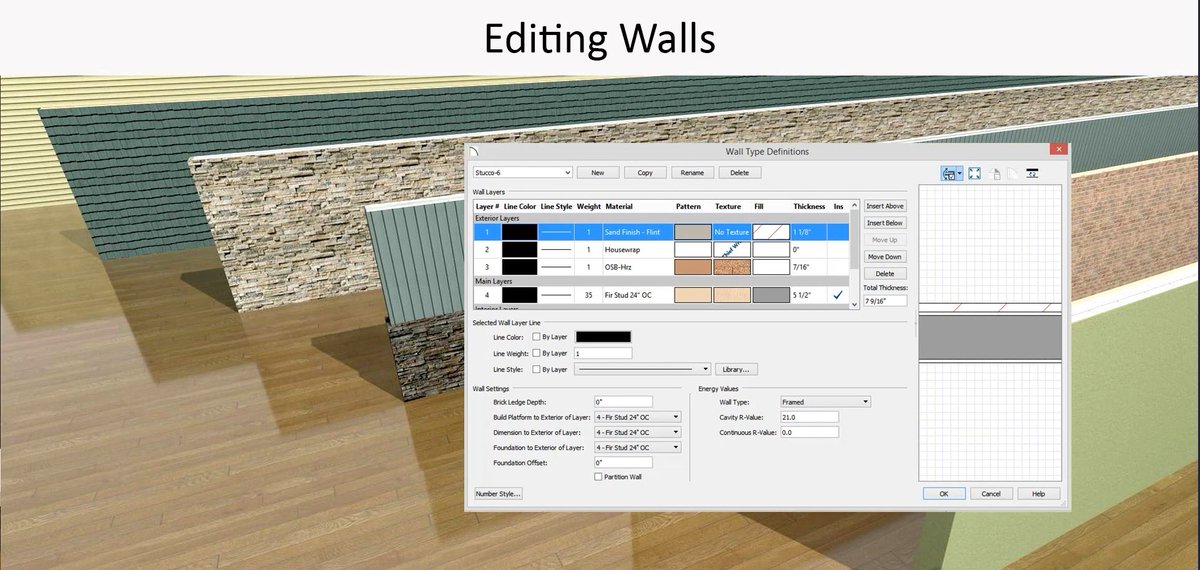
Task: Click the Brick Ledge Depth field
Action: pos(623,401)
